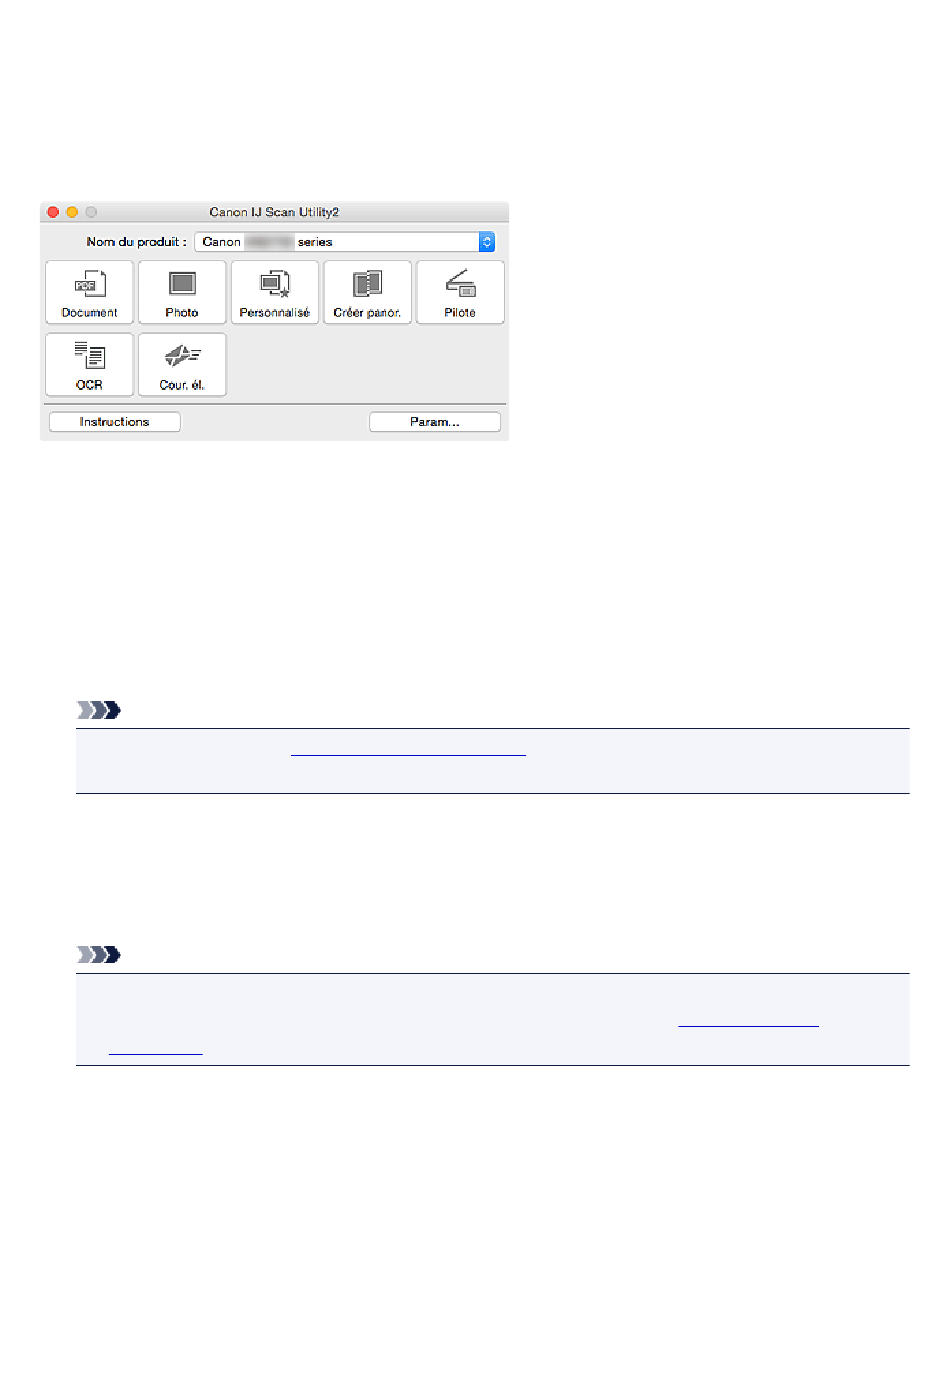
Task: Open the Document scan option
Action: click(89, 292)
